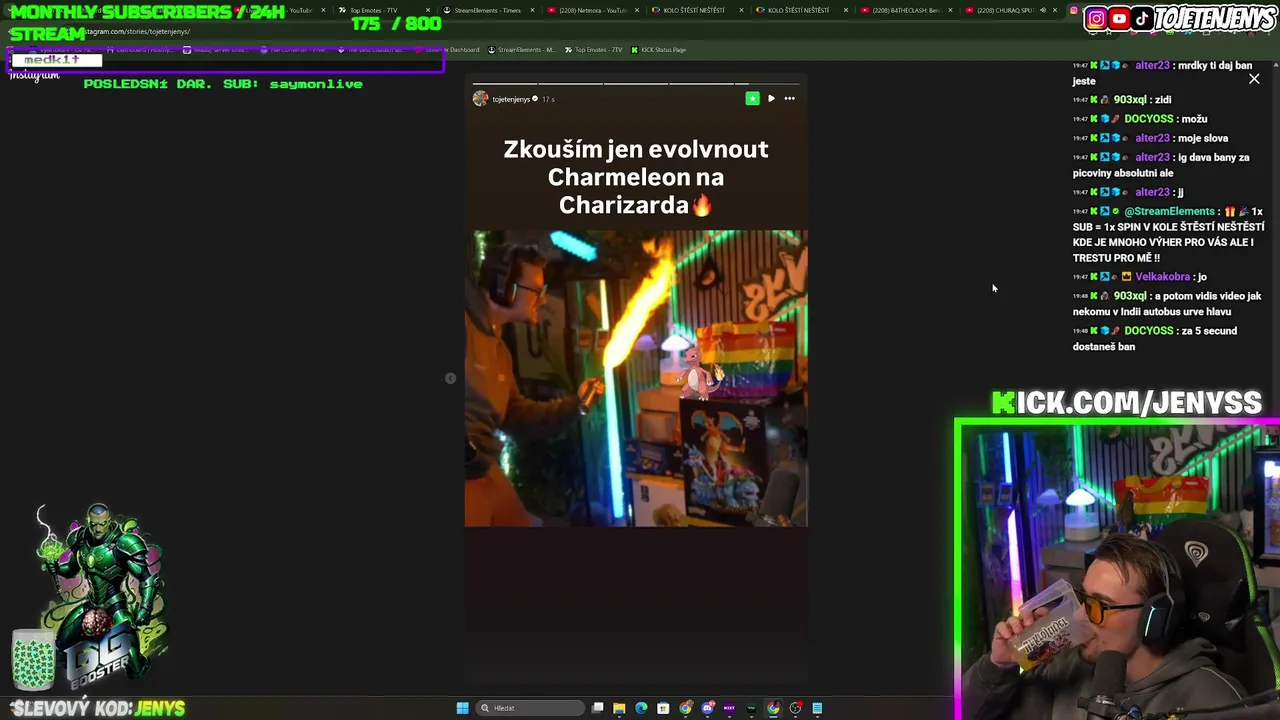Click the story video of the flame
1280x720 pixels.
[x=636, y=378]
